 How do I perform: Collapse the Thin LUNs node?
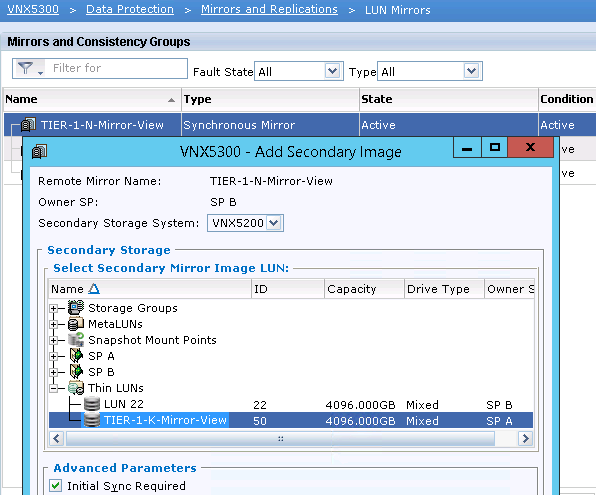point(54,388)
